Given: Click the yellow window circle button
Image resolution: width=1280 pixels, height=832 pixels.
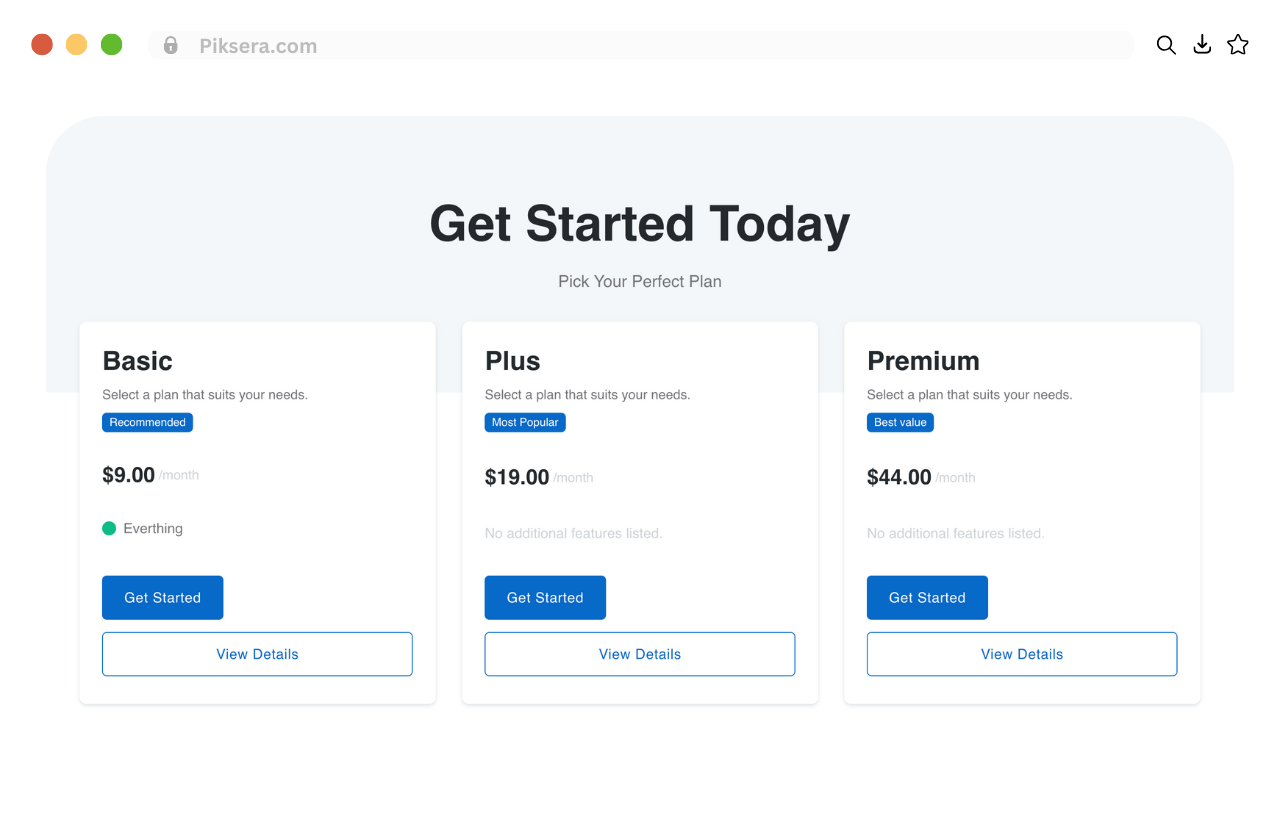Looking at the screenshot, I should (x=77, y=45).
